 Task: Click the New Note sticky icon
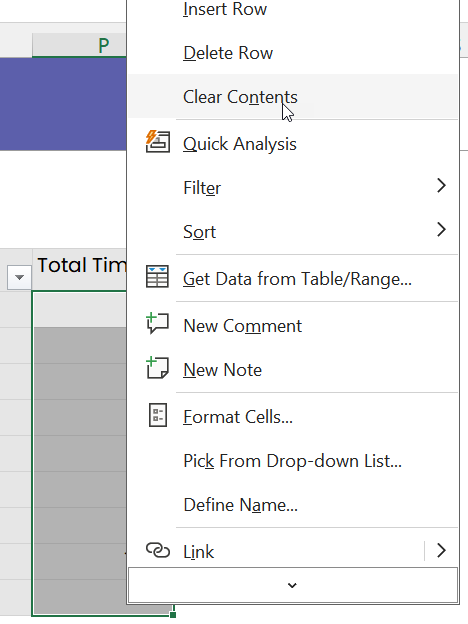(158, 367)
